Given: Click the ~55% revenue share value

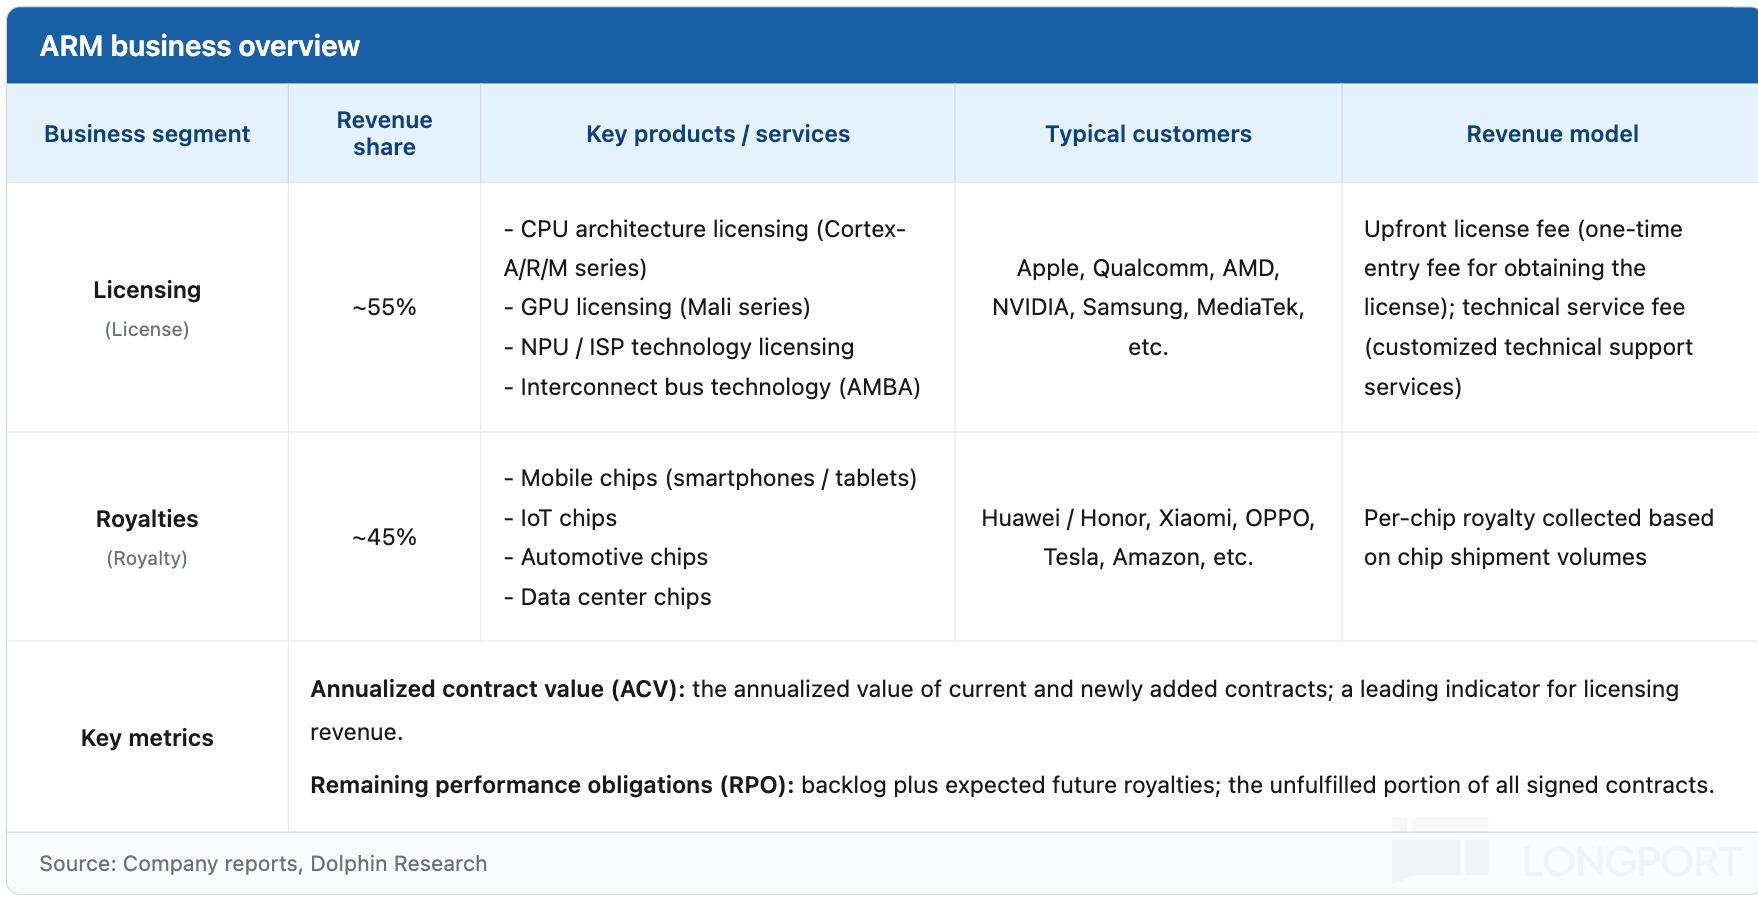Looking at the screenshot, I should tap(384, 307).
